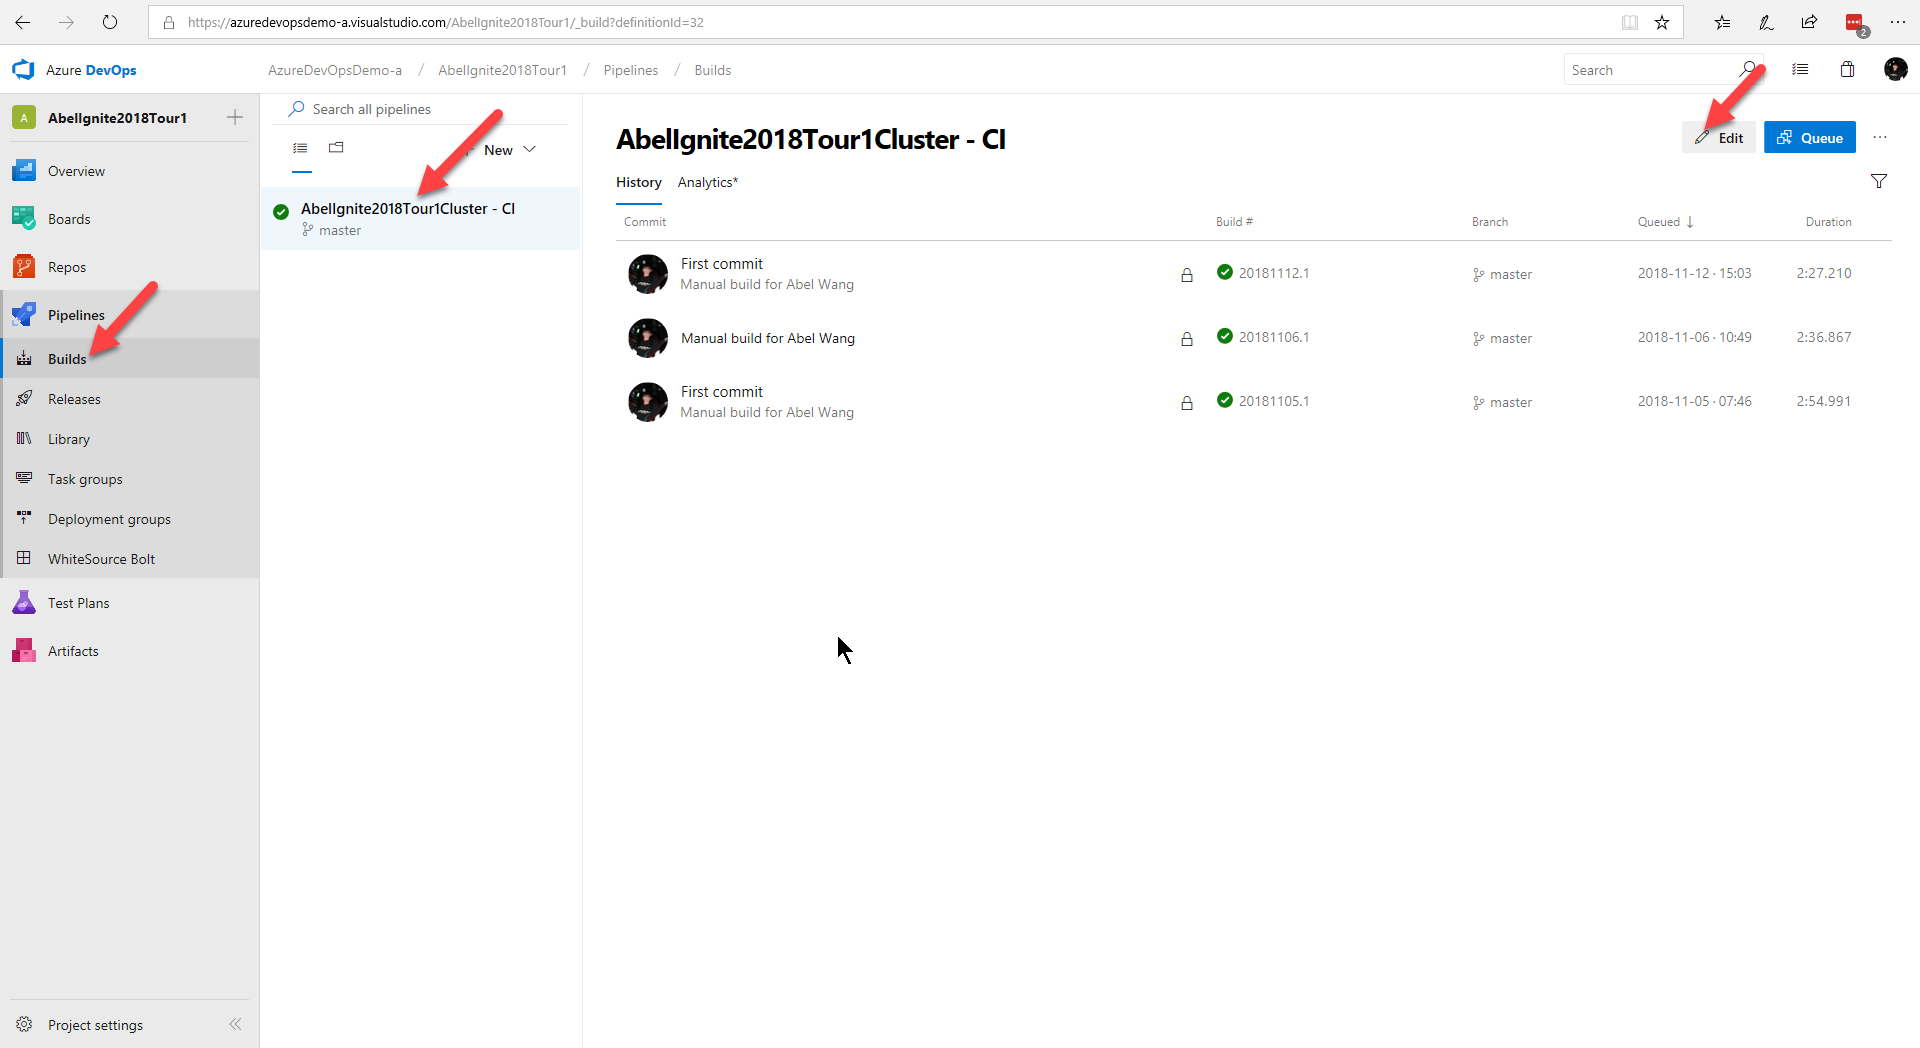Click the Azure DevOps logo icon
This screenshot has height=1048, width=1920.
pyautogui.click(x=23, y=70)
